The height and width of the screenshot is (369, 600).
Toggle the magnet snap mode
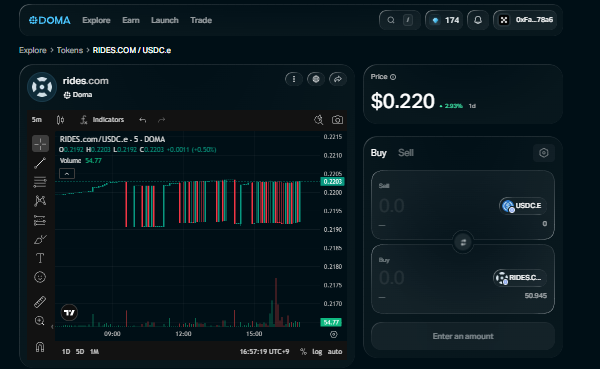[x=40, y=347]
